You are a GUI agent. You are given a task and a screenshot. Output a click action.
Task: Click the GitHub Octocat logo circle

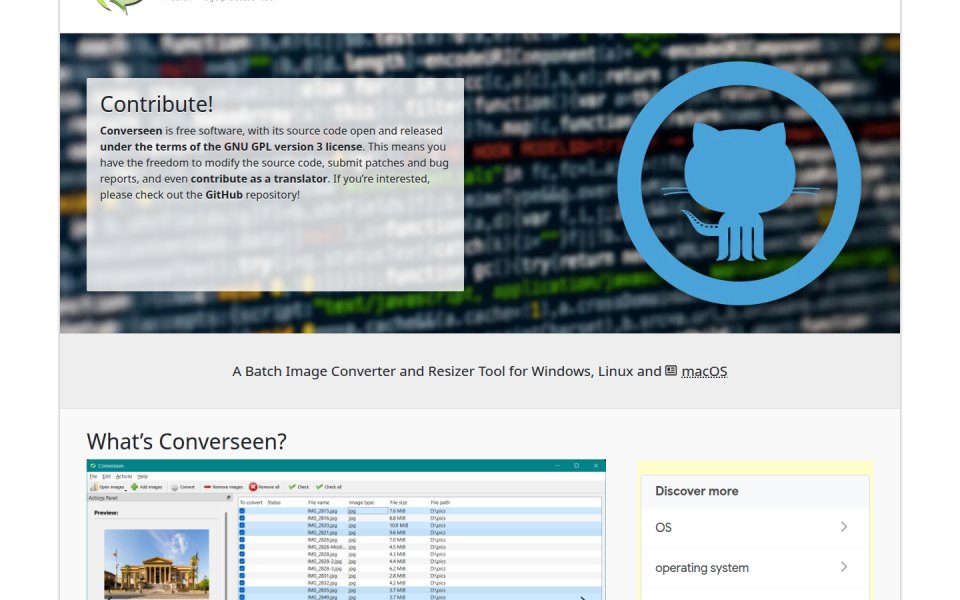pyautogui.click(x=739, y=183)
